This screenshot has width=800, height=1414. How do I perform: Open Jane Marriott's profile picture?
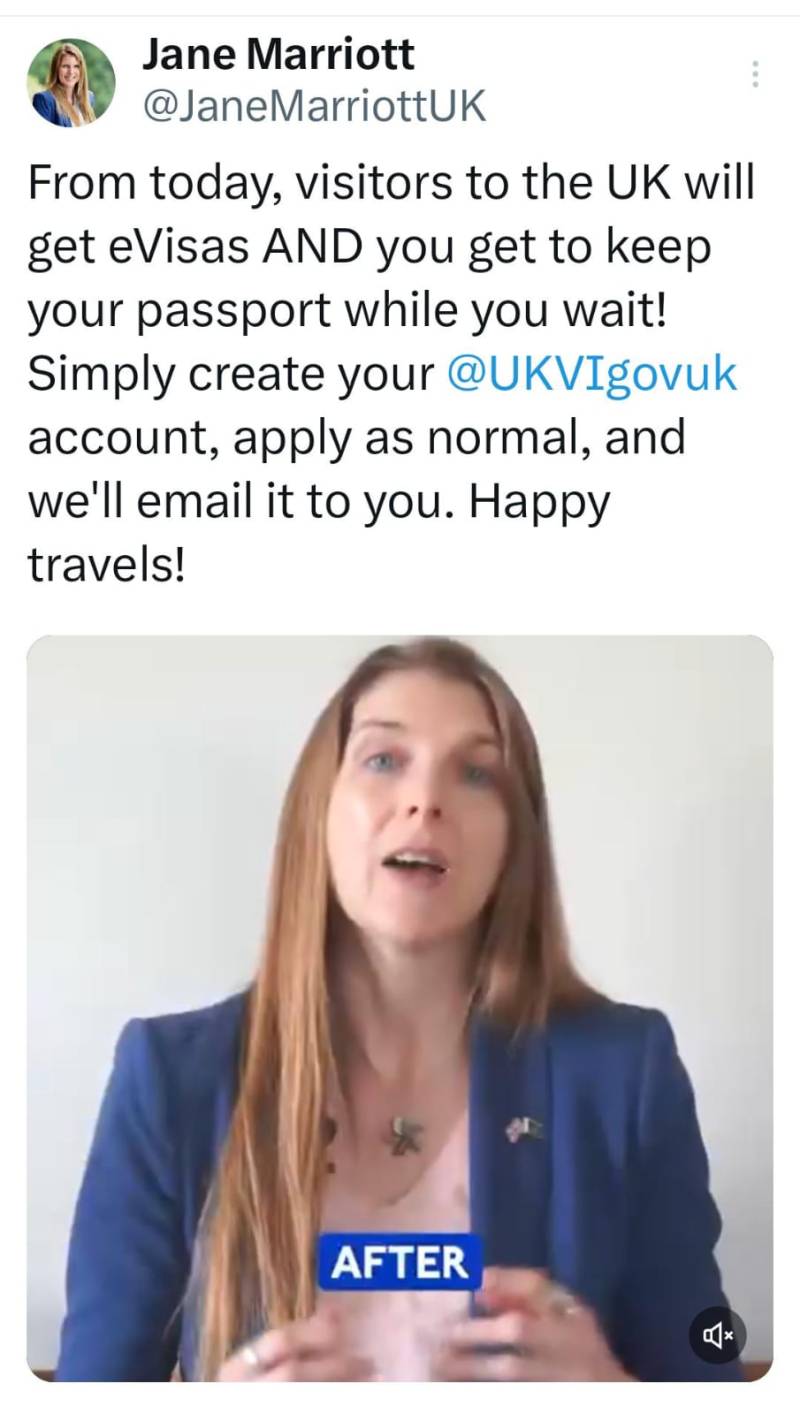[x=71, y=82]
